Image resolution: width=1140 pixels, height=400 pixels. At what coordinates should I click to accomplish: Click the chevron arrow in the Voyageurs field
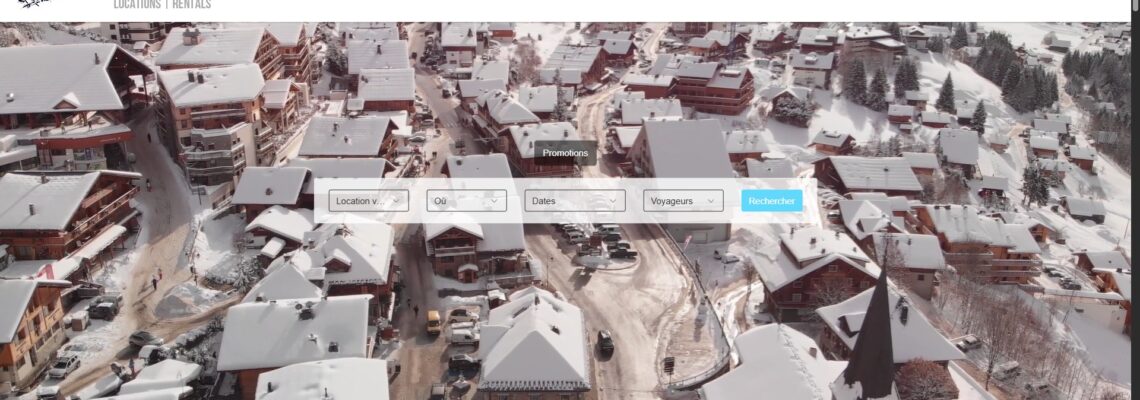coord(712,201)
